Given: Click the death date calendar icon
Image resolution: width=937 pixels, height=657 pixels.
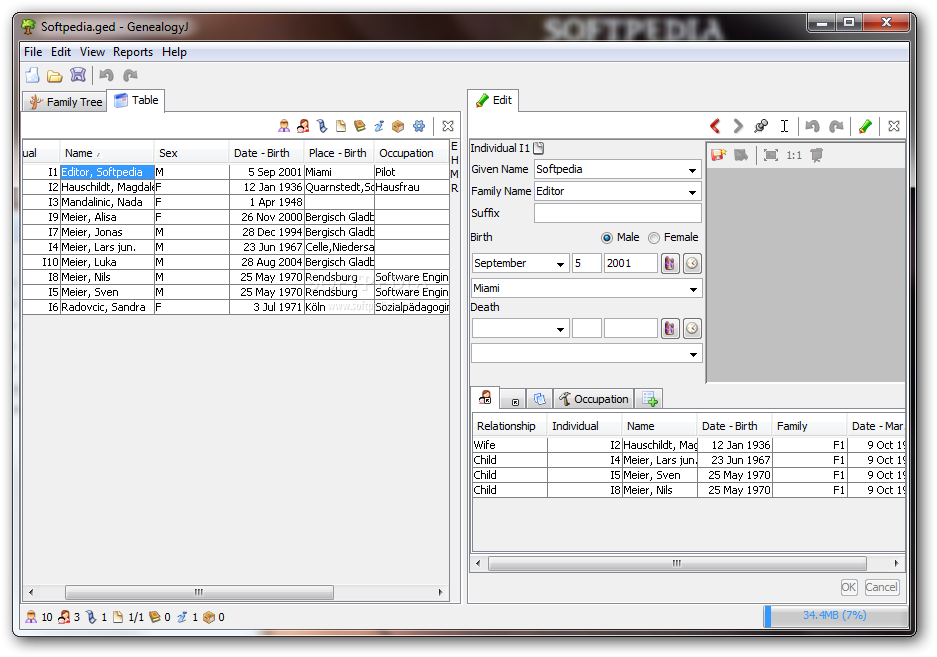Looking at the screenshot, I should pyautogui.click(x=670, y=328).
